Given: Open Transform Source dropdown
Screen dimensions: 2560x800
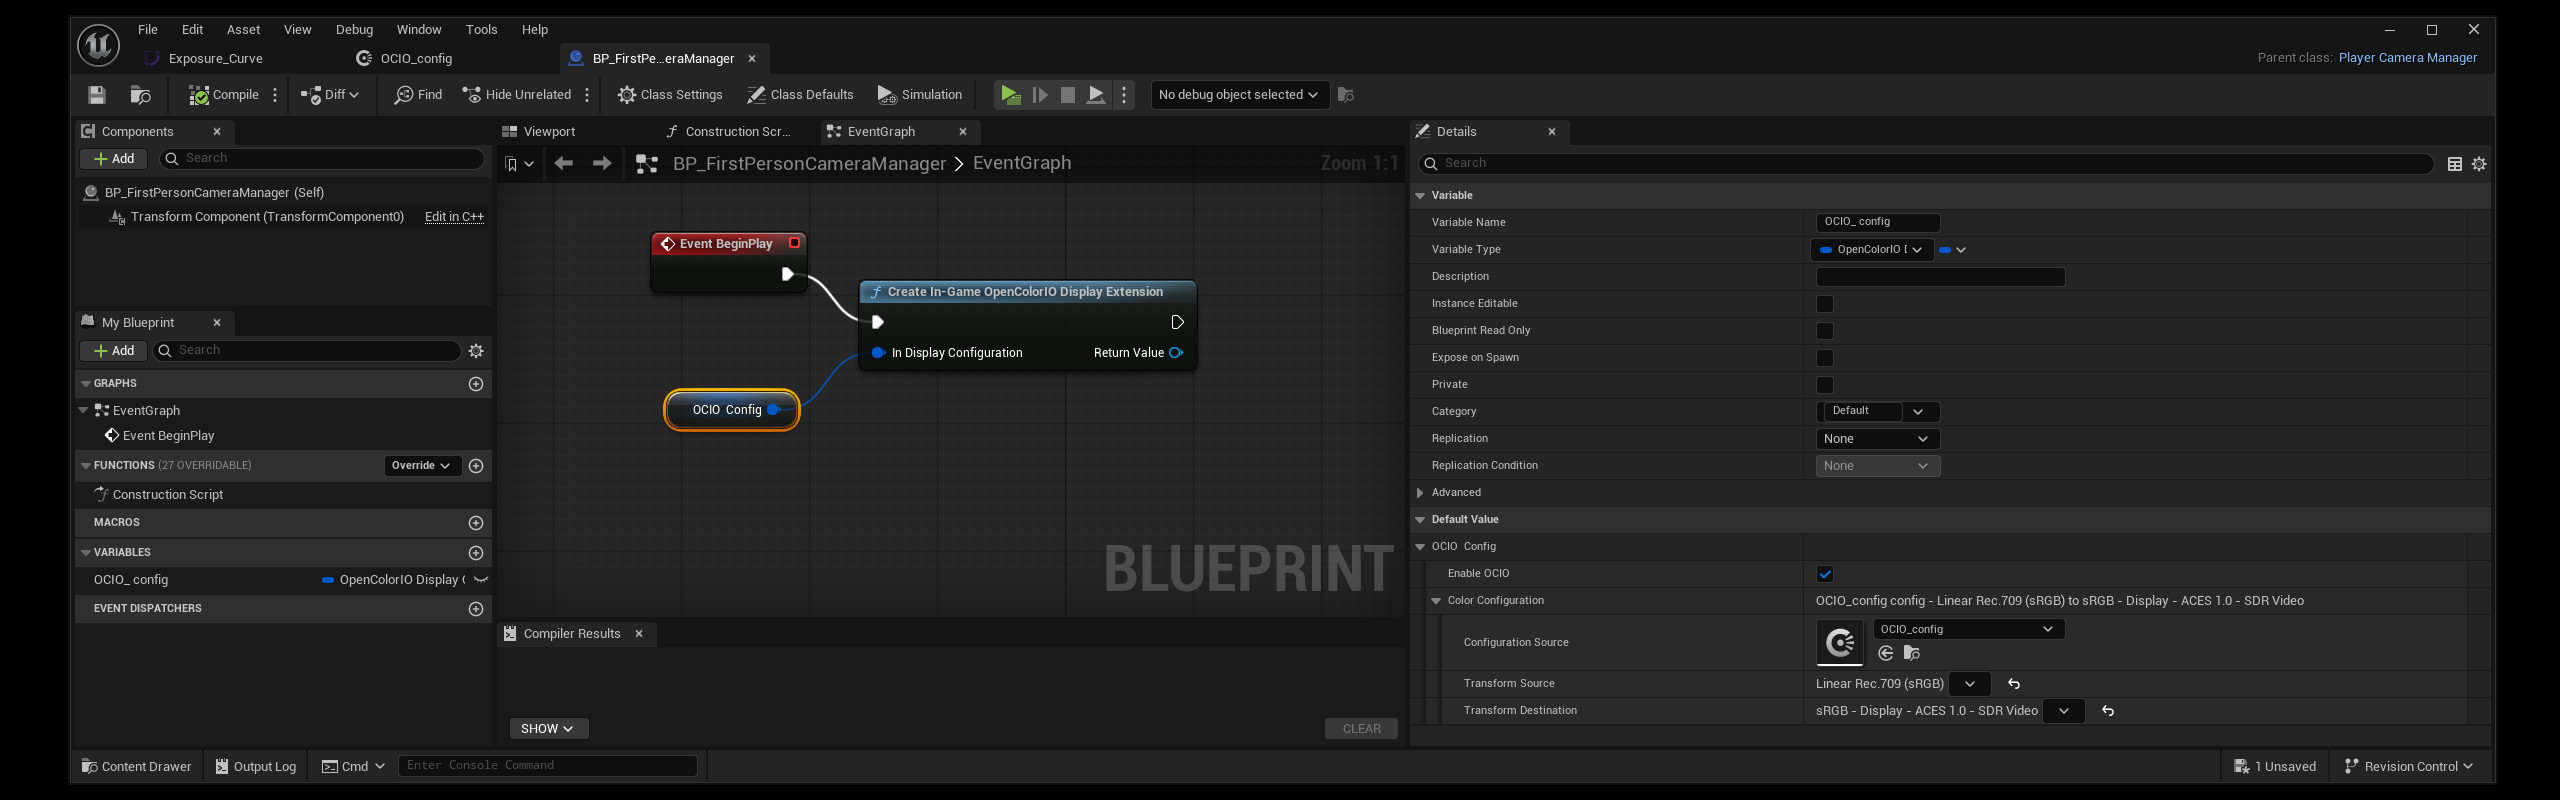Looking at the screenshot, I should pos(1969,684).
